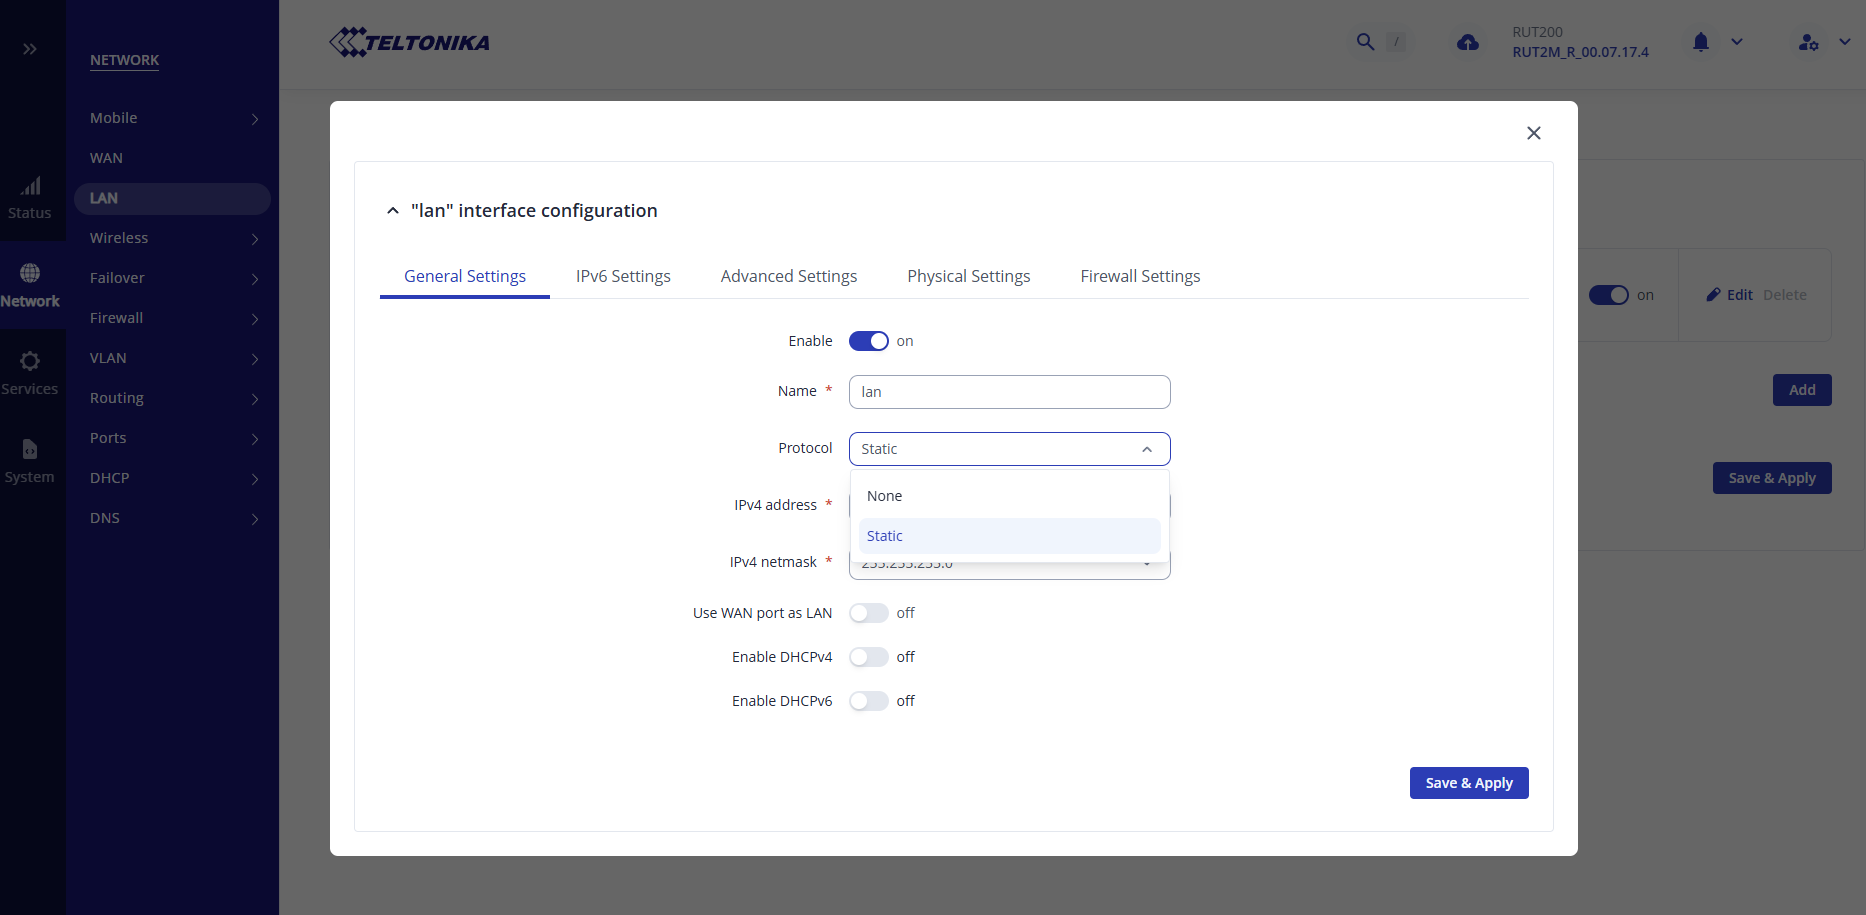Image resolution: width=1866 pixels, height=915 pixels.
Task: Enable the DHCPv4 toggle
Action: tap(868, 657)
